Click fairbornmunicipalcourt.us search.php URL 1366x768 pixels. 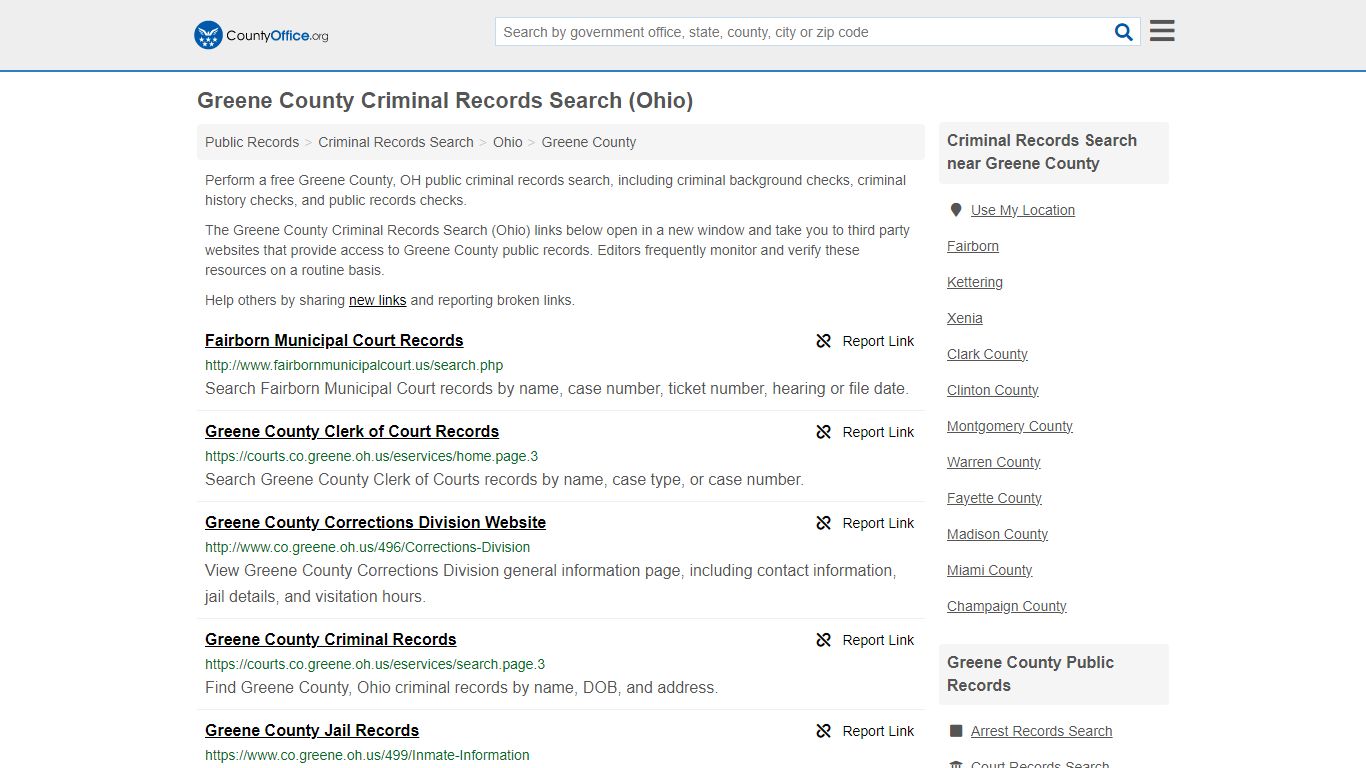[354, 365]
